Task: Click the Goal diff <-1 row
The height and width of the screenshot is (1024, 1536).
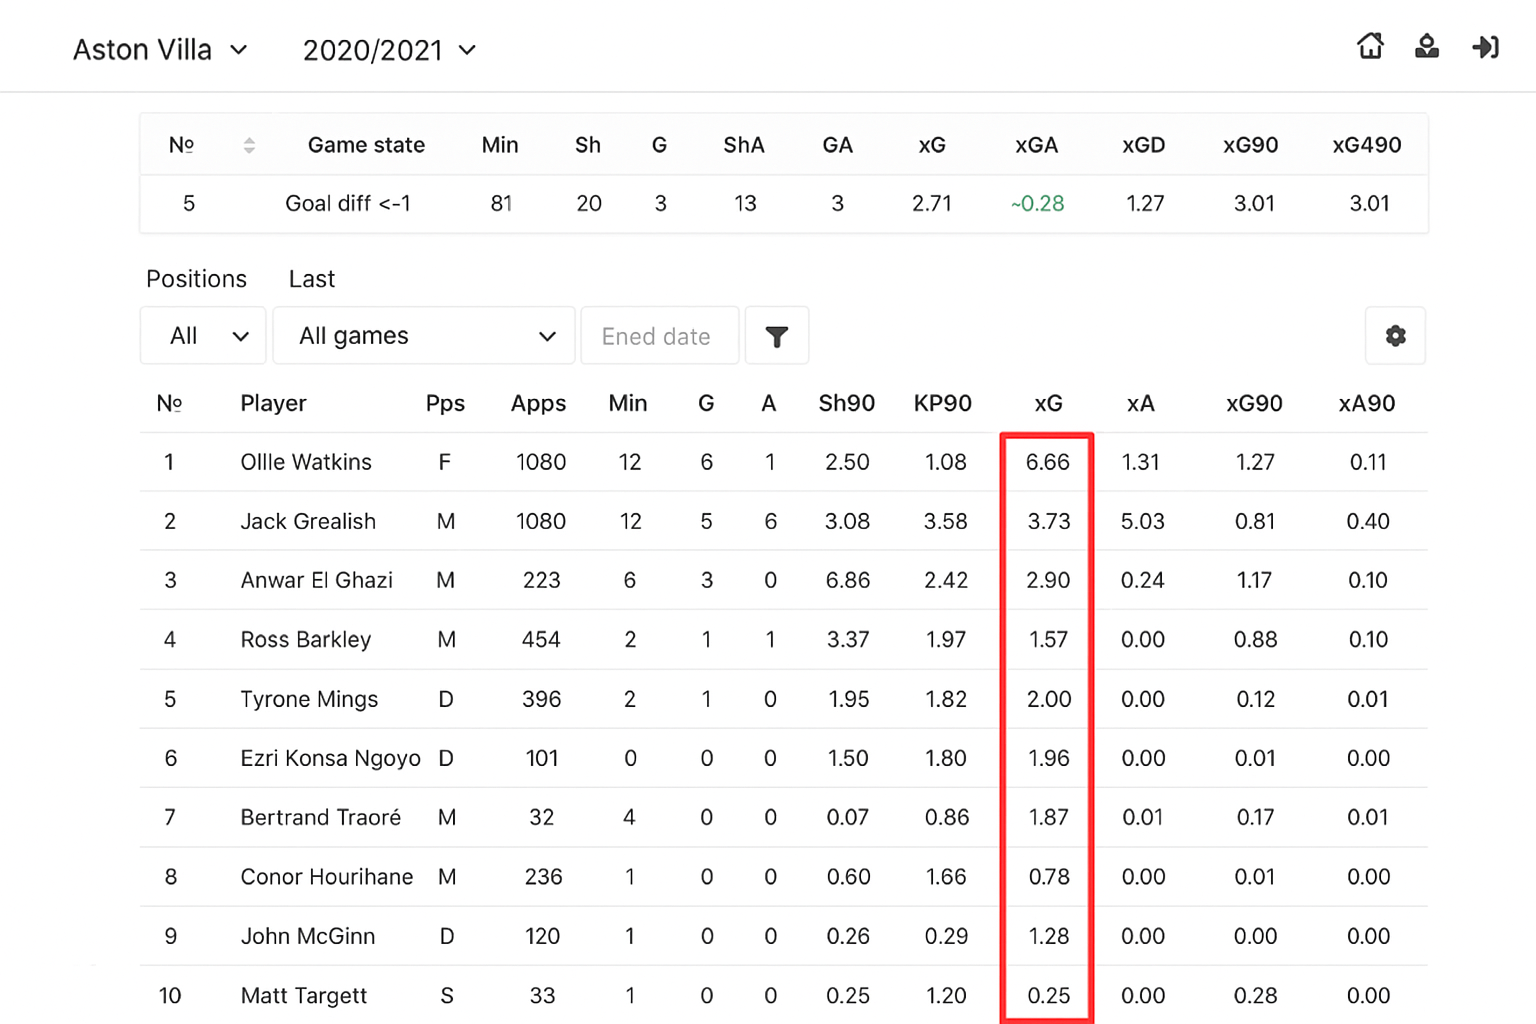Action: coord(348,204)
